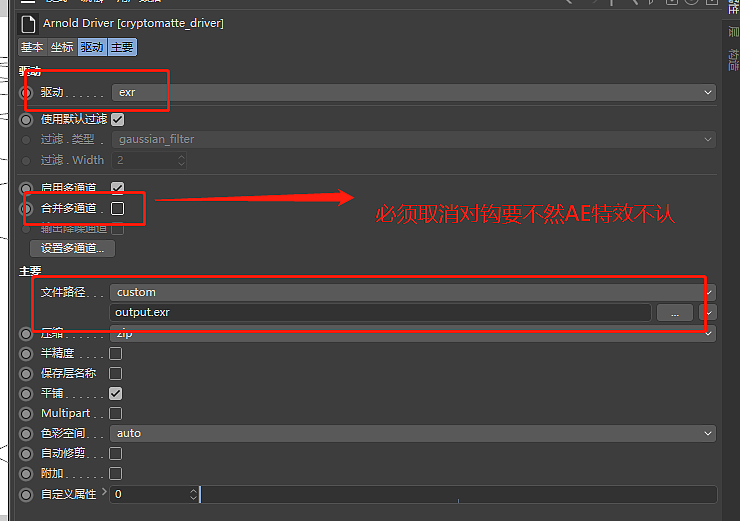Toggle keyframe dot for 自动修剪

(x=26, y=454)
